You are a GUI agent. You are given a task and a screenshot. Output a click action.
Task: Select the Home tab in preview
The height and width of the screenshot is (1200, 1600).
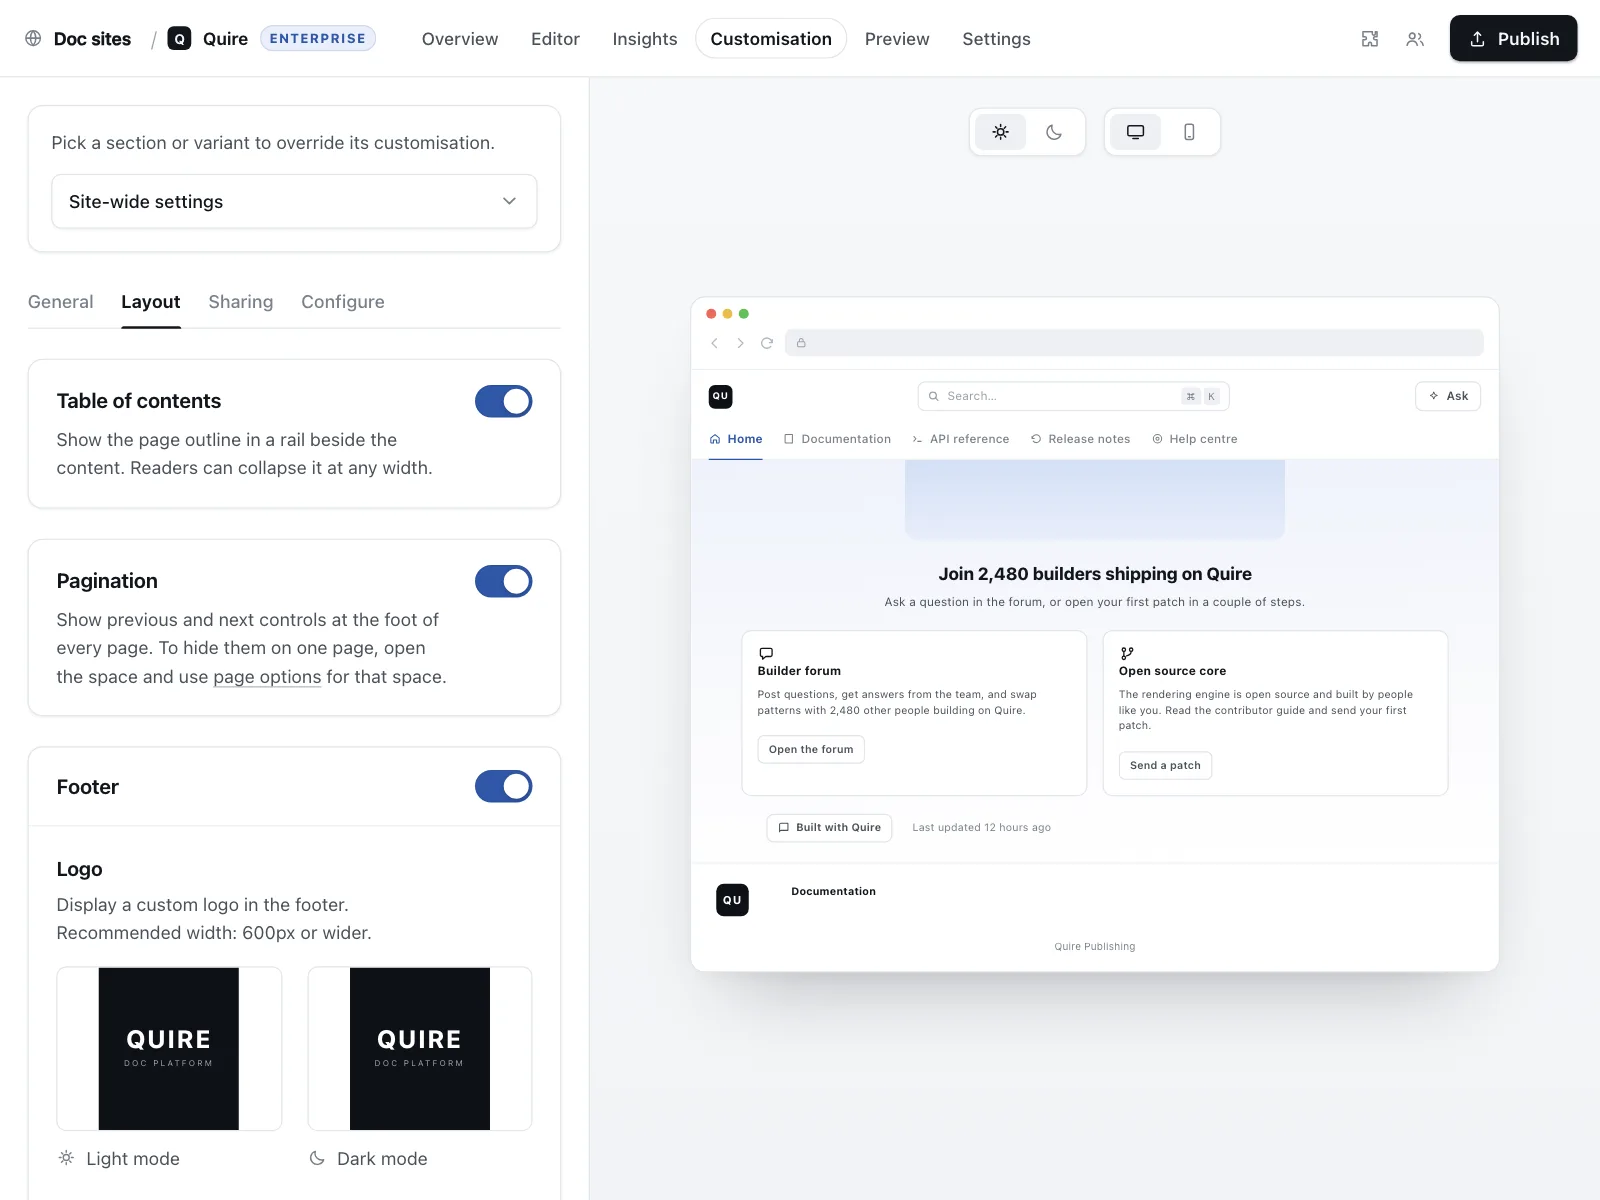736,439
